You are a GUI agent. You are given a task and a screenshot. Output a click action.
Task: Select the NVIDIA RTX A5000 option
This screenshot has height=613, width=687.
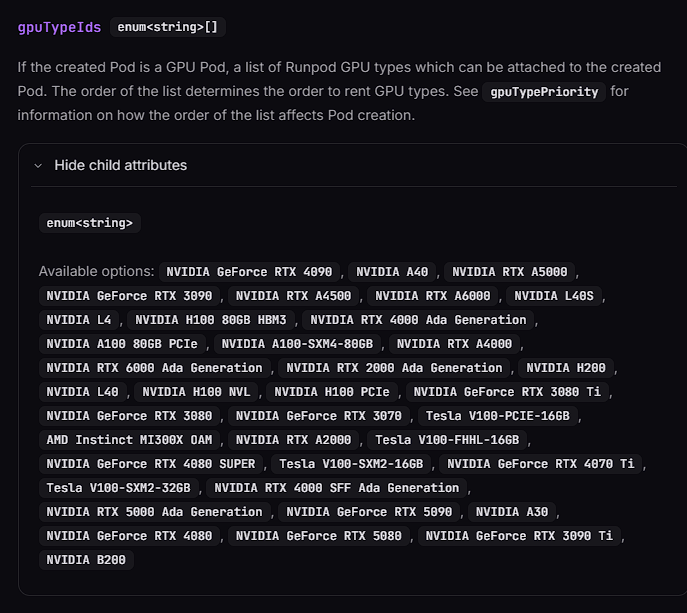point(509,271)
